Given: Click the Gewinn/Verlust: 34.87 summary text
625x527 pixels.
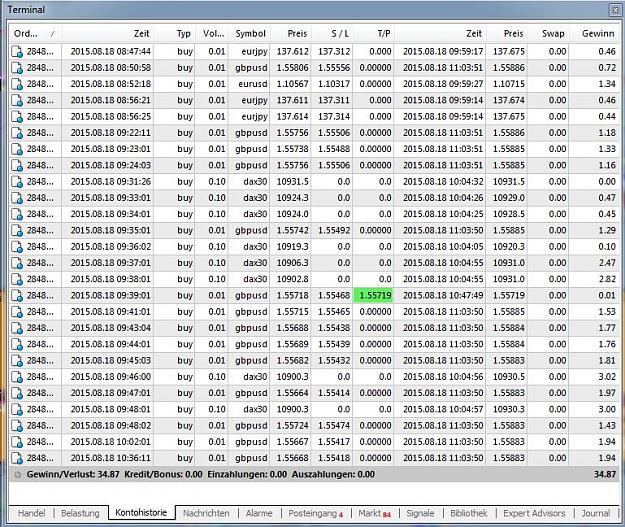Looking at the screenshot, I should (73, 474).
